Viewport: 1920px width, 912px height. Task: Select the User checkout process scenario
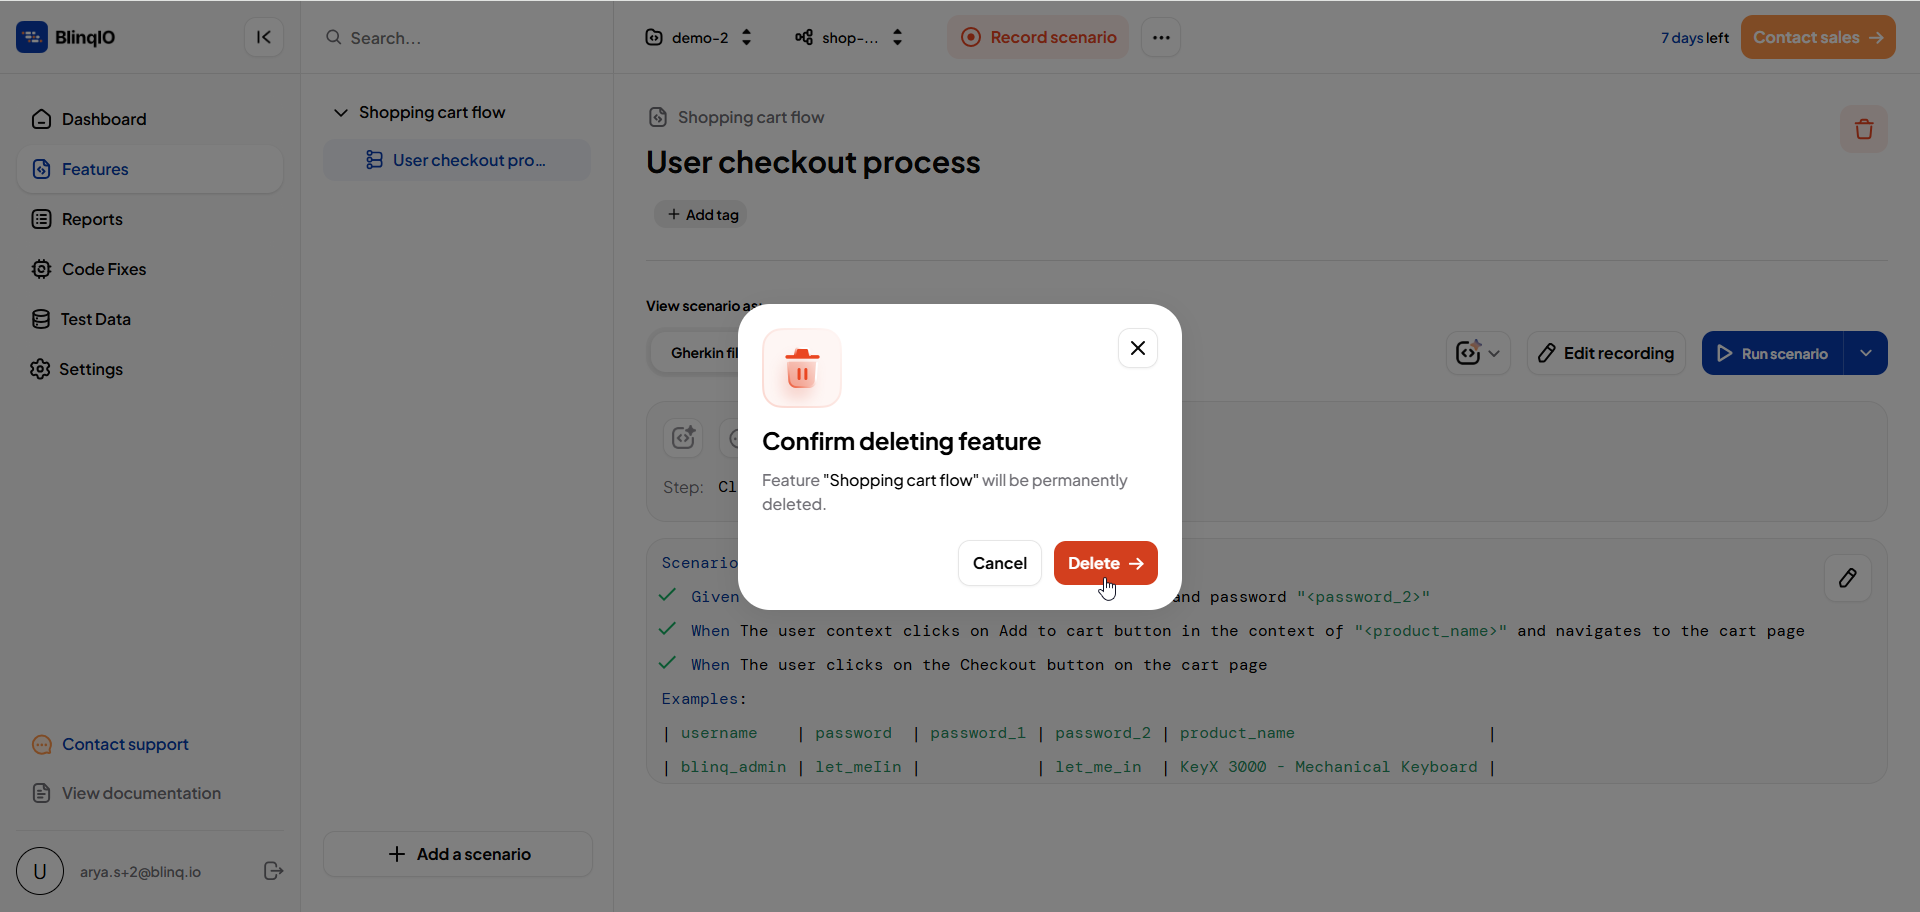tap(468, 160)
